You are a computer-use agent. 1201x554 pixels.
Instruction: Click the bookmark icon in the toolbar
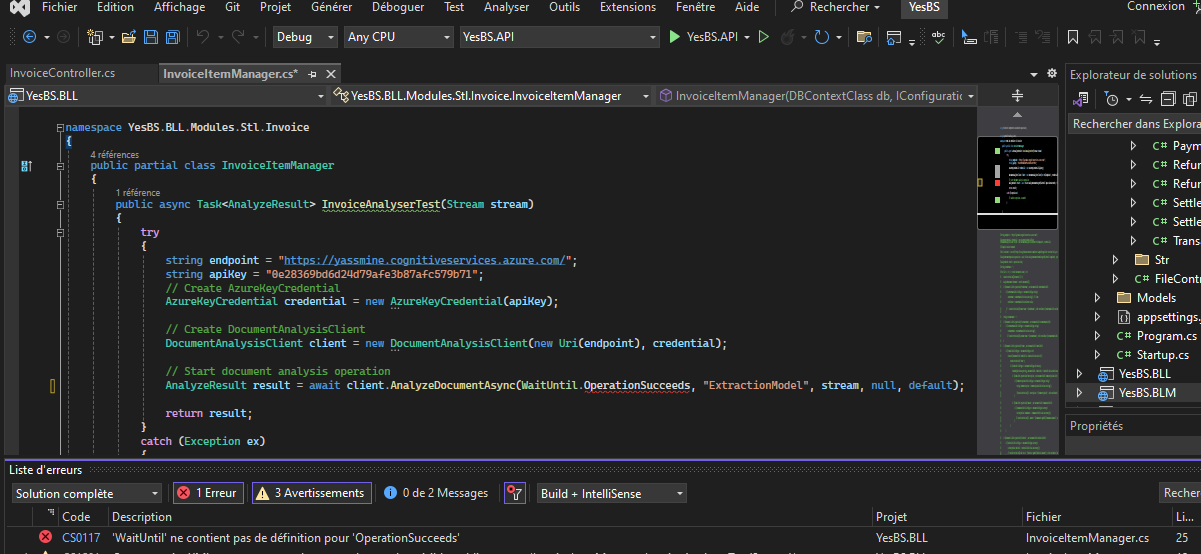(1073, 37)
